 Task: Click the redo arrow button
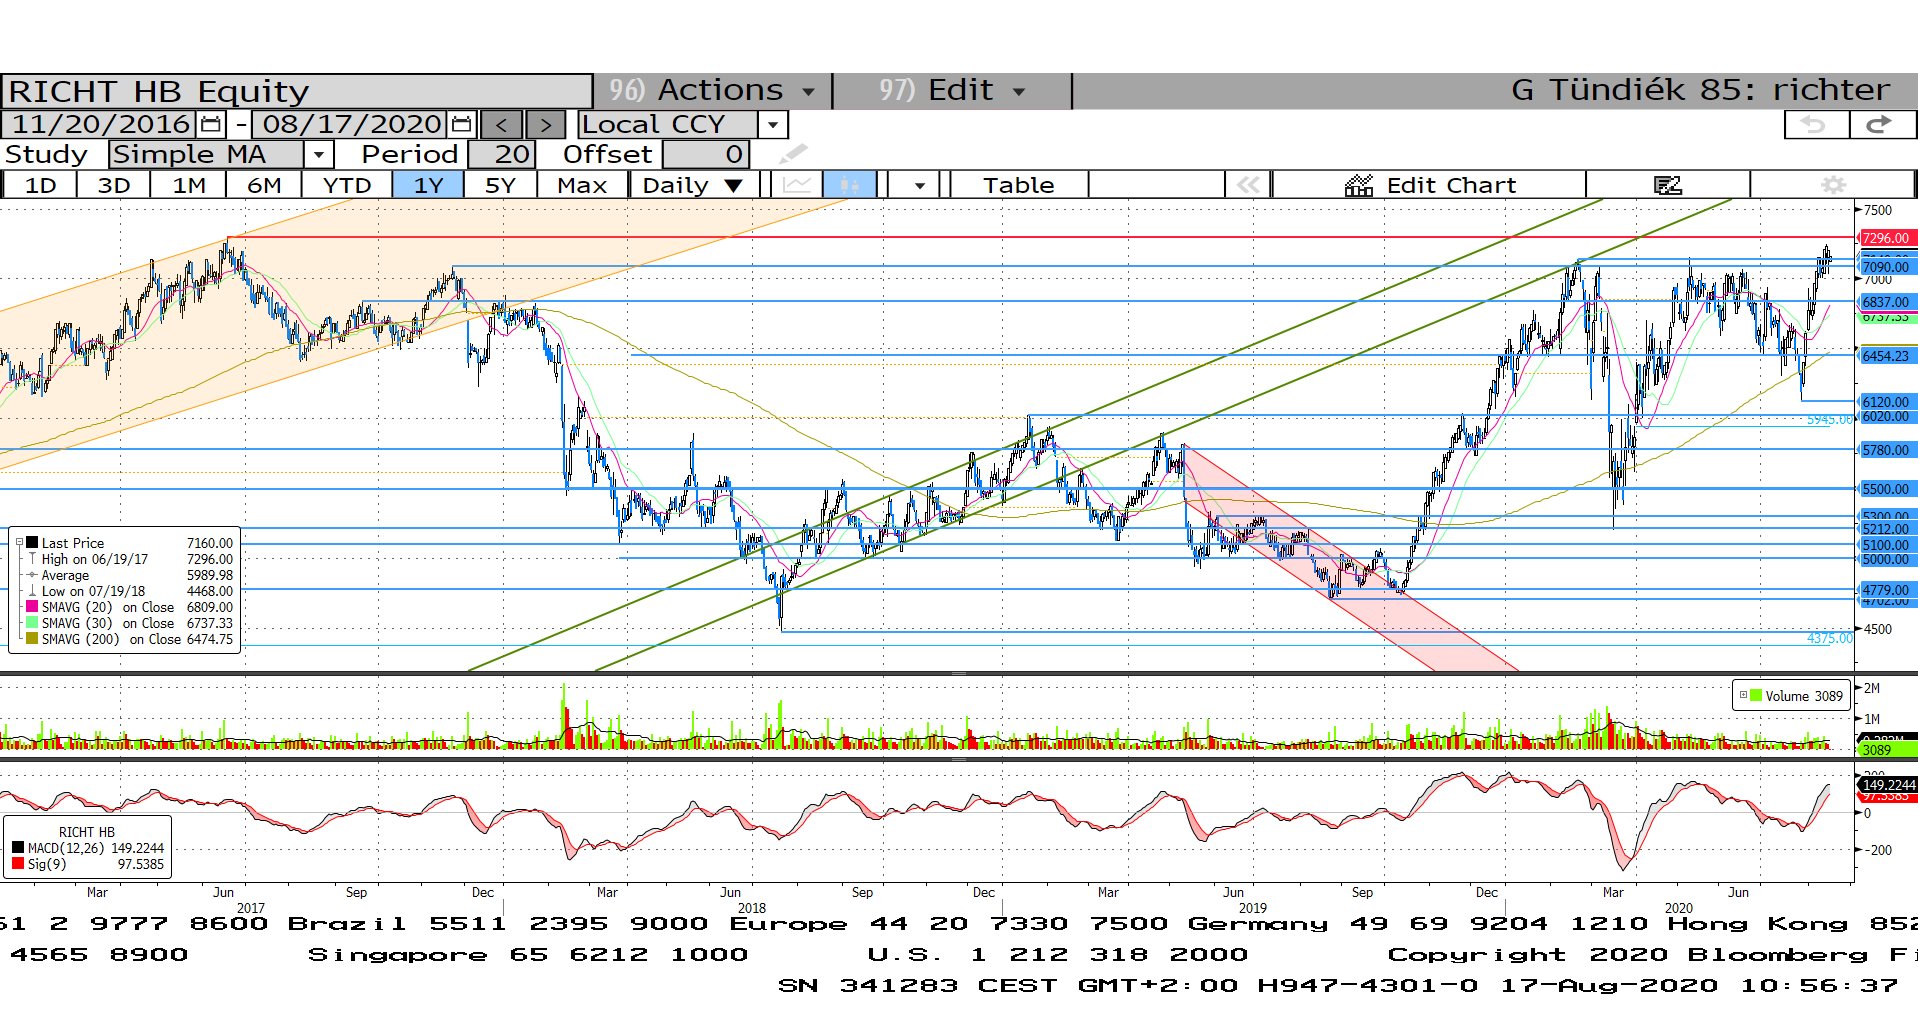point(1881,125)
